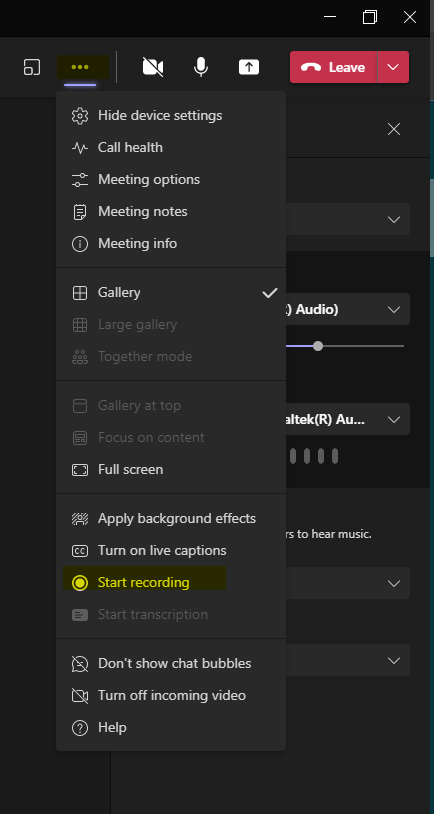This screenshot has height=814, width=434.
Task: Expand the speaker Audio dropdown
Action: [394, 310]
